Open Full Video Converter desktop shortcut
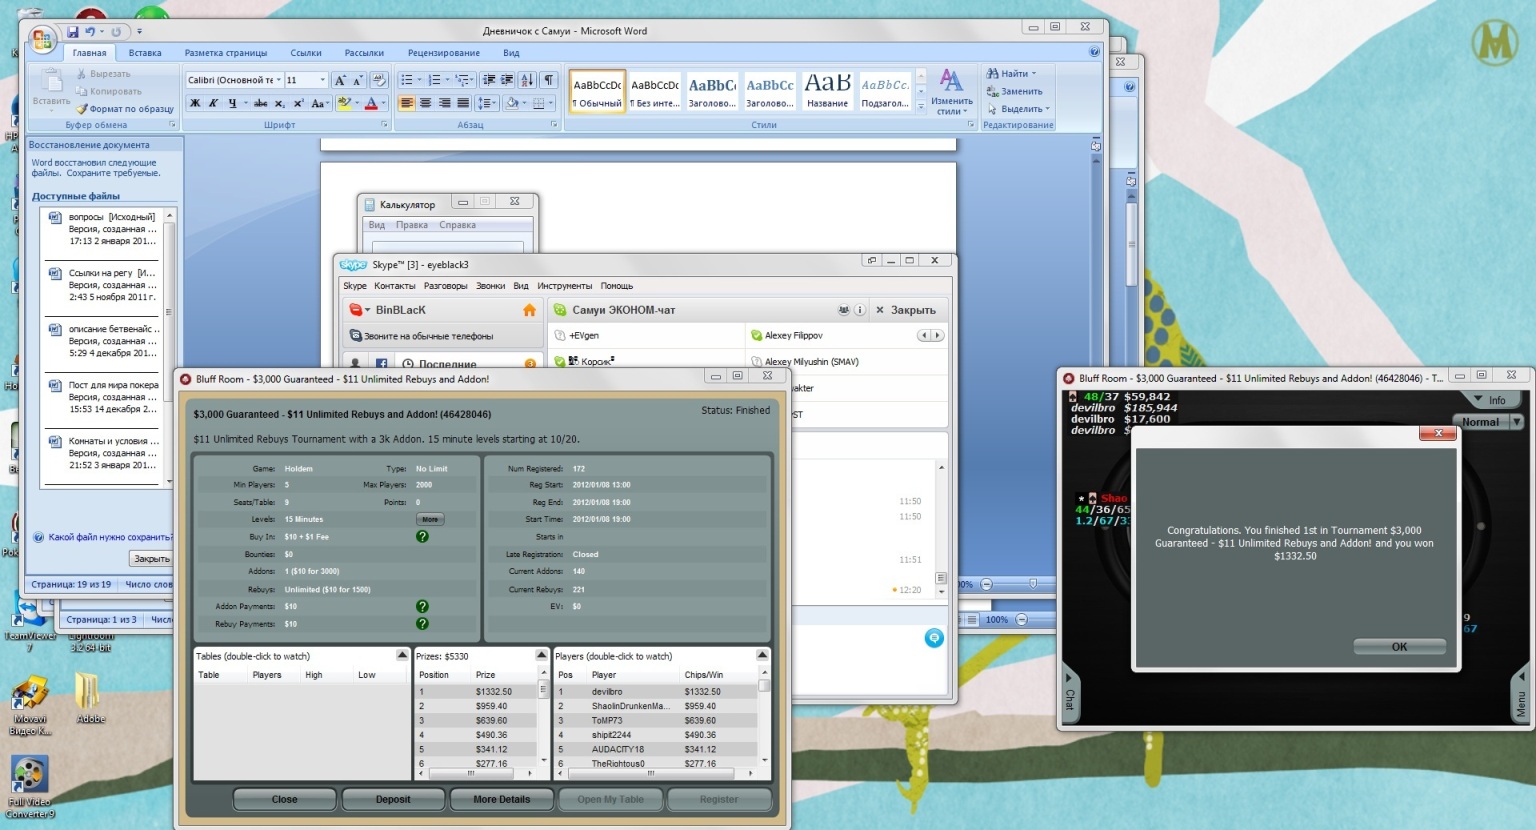This screenshot has width=1536, height=830. click(30, 787)
